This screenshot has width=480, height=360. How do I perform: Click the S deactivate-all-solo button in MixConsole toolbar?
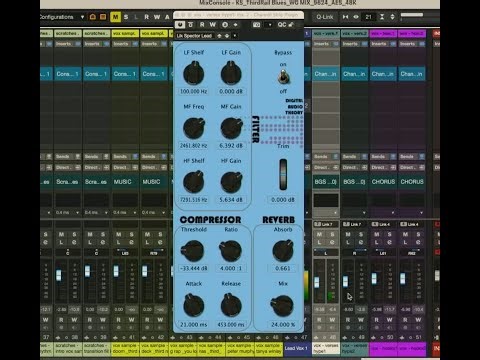click(126, 17)
